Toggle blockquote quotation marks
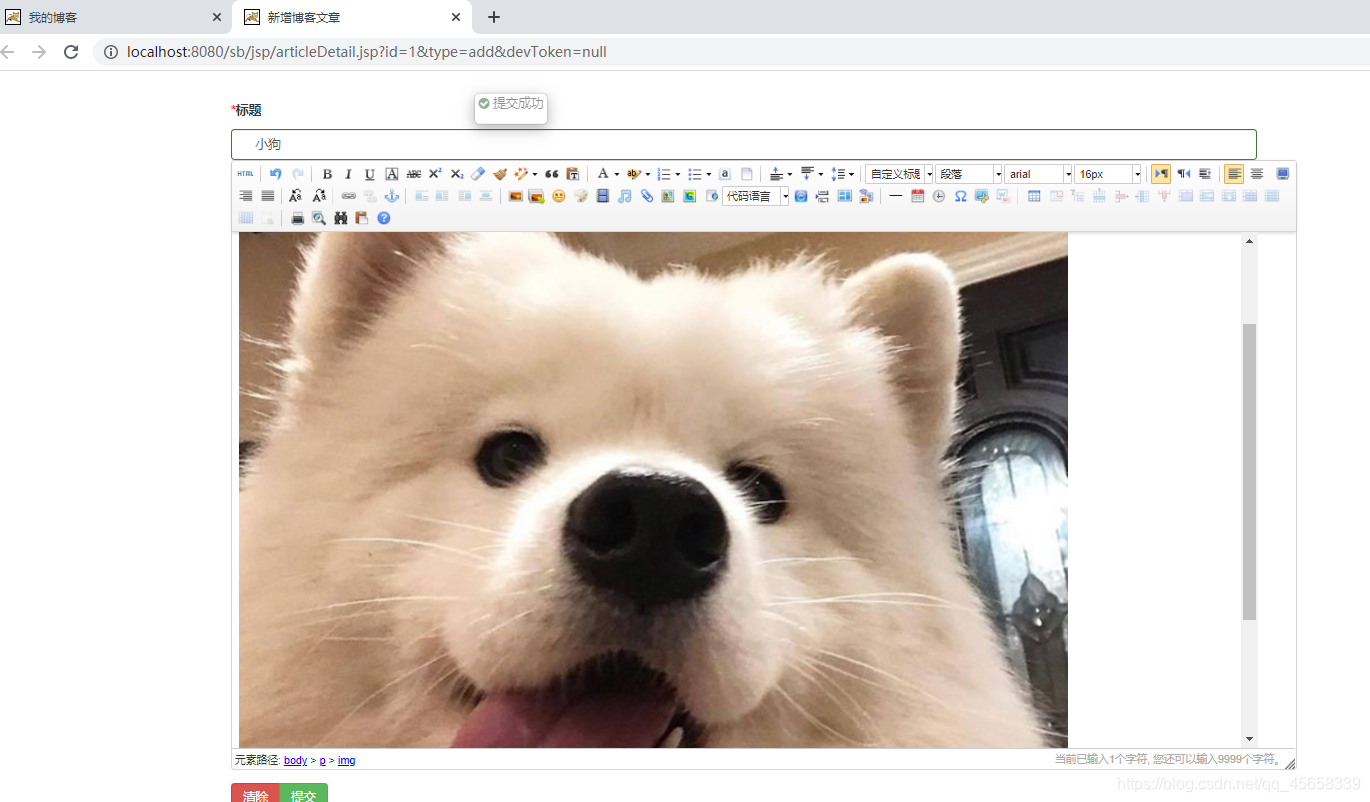The width and height of the screenshot is (1370, 802). [551, 174]
